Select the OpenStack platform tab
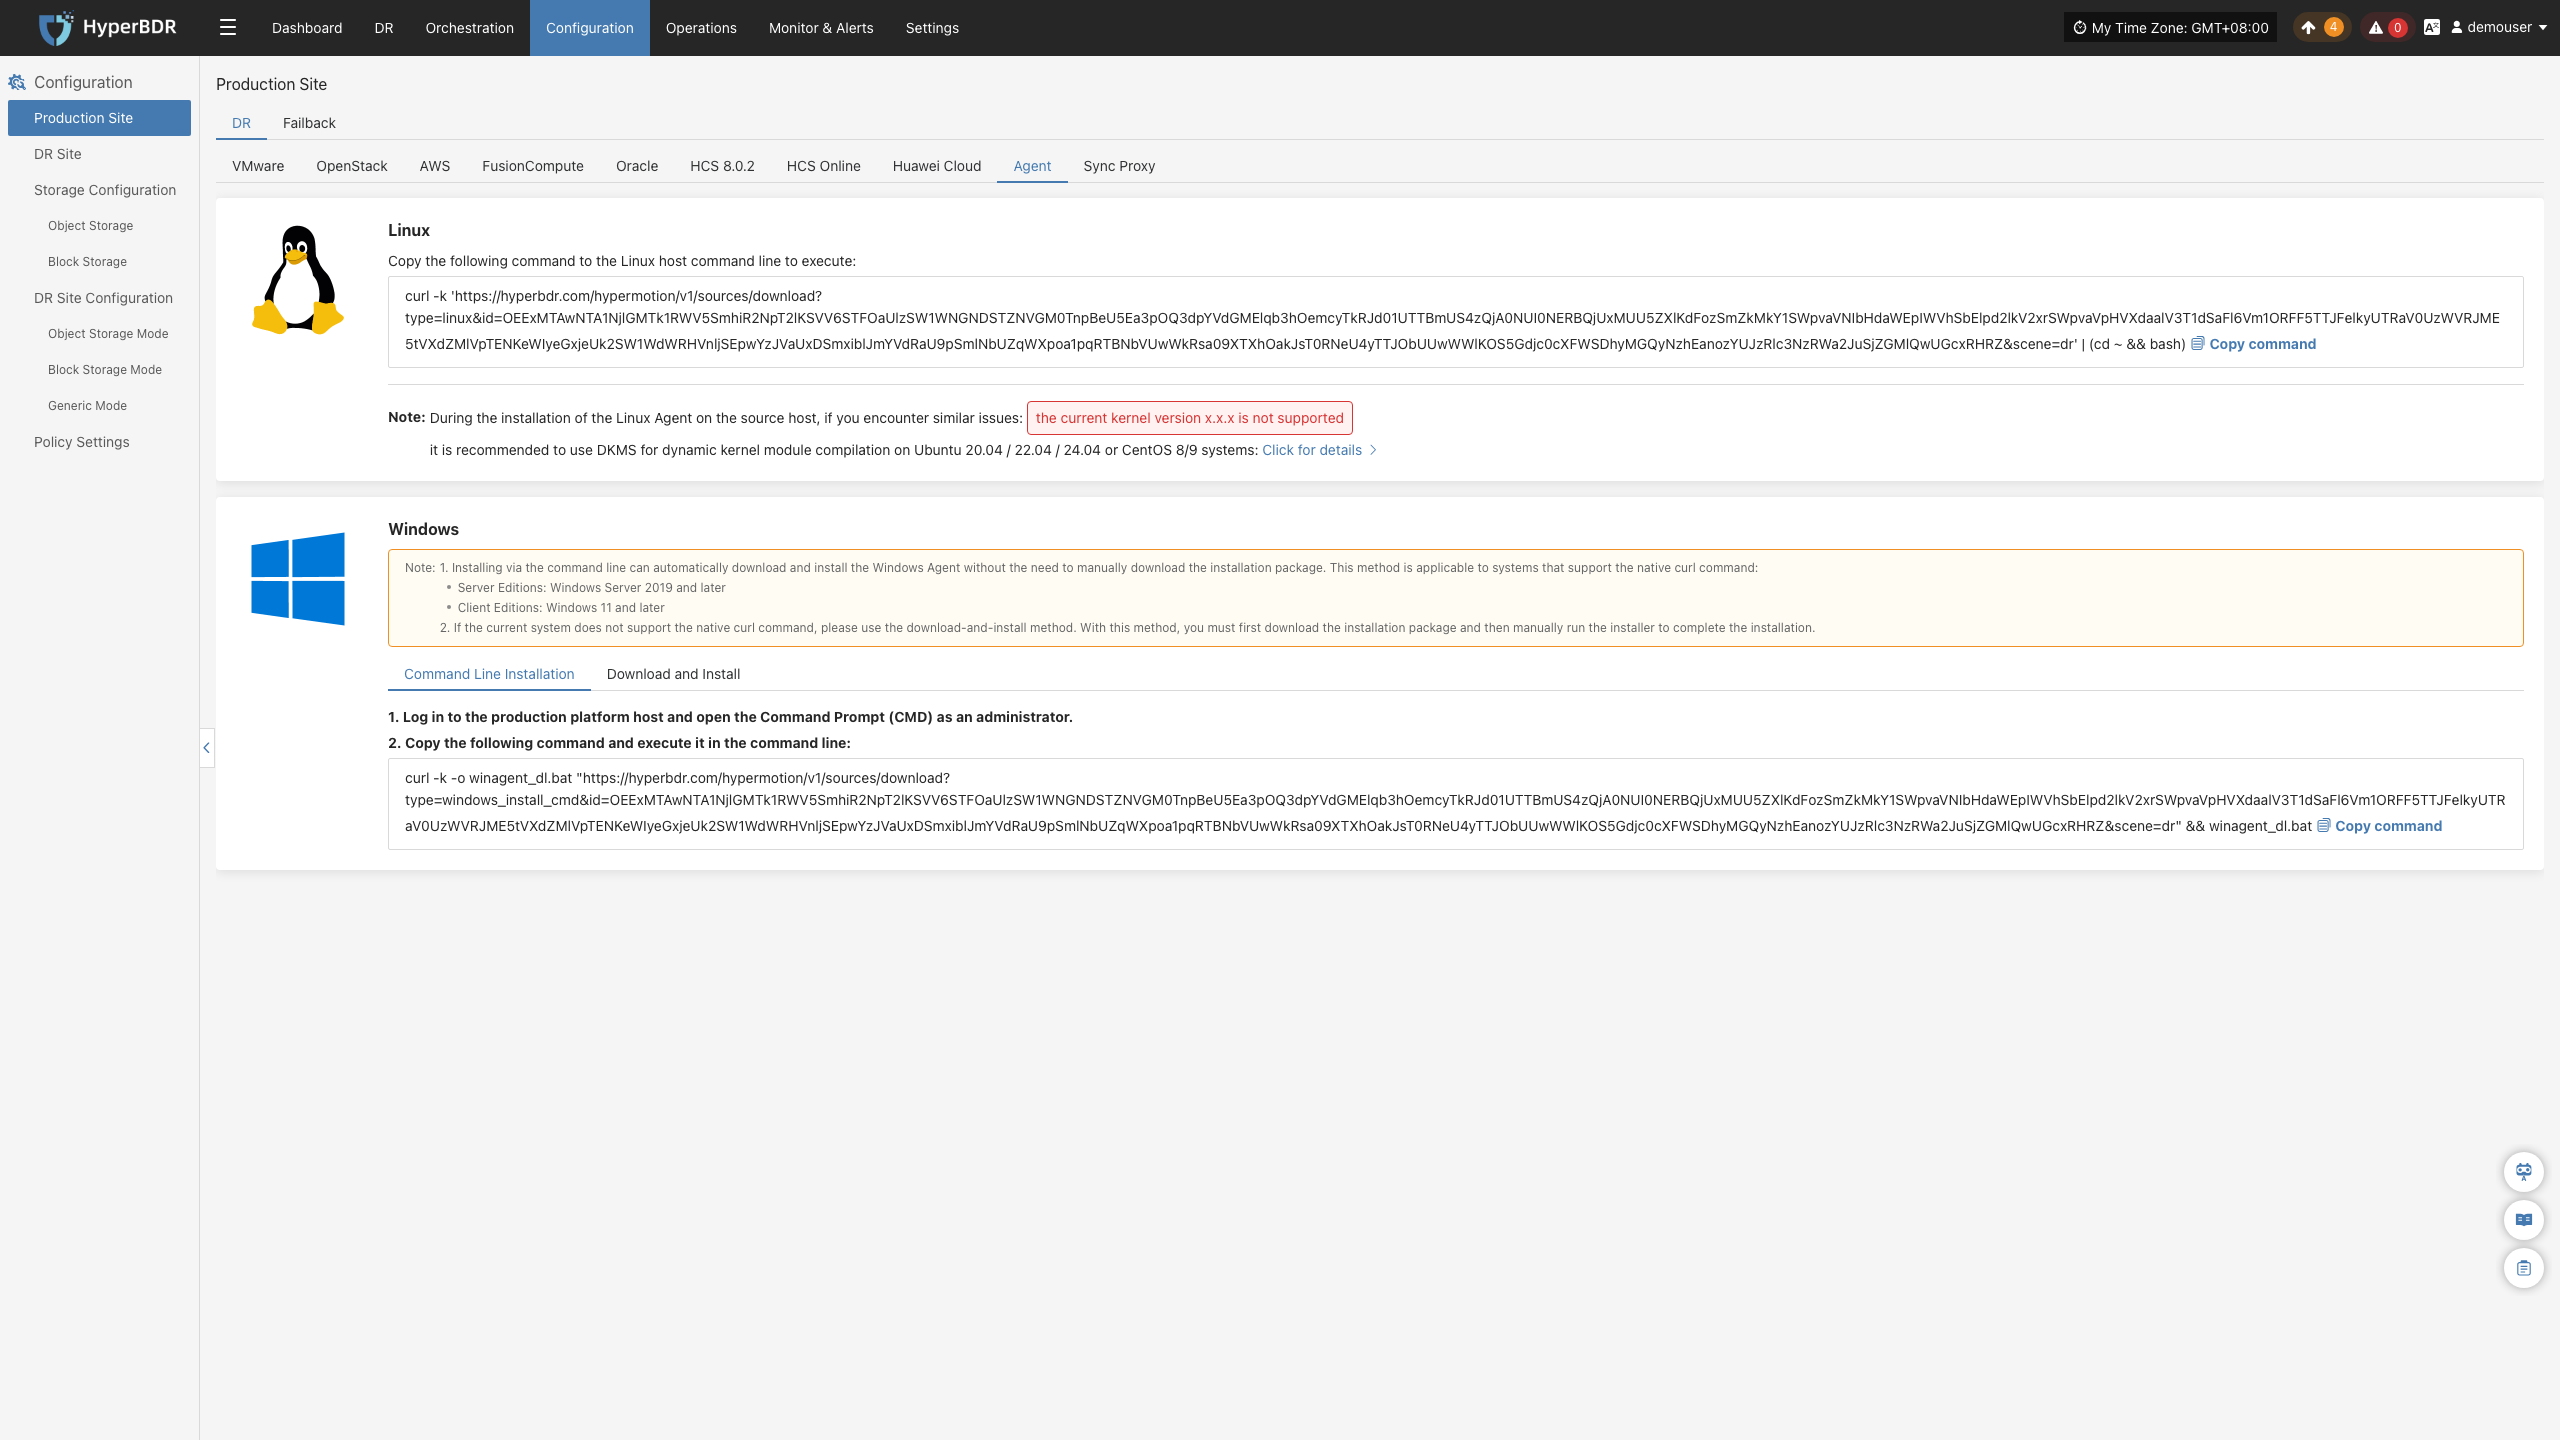Screen dimensions: 2560x1440 tap(352, 166)
